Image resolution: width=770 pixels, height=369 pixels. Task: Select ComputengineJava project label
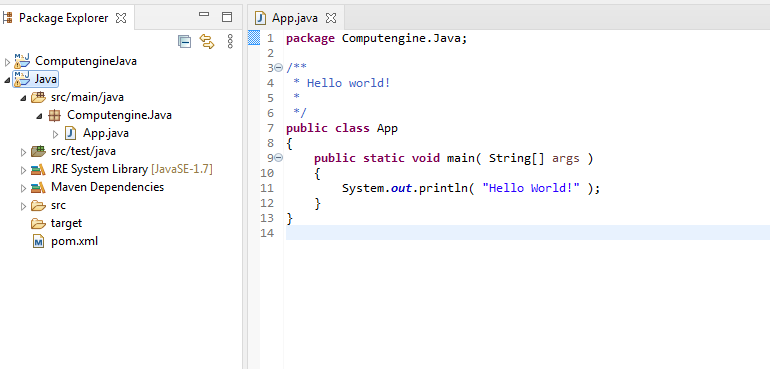click(x=86, y=61)
